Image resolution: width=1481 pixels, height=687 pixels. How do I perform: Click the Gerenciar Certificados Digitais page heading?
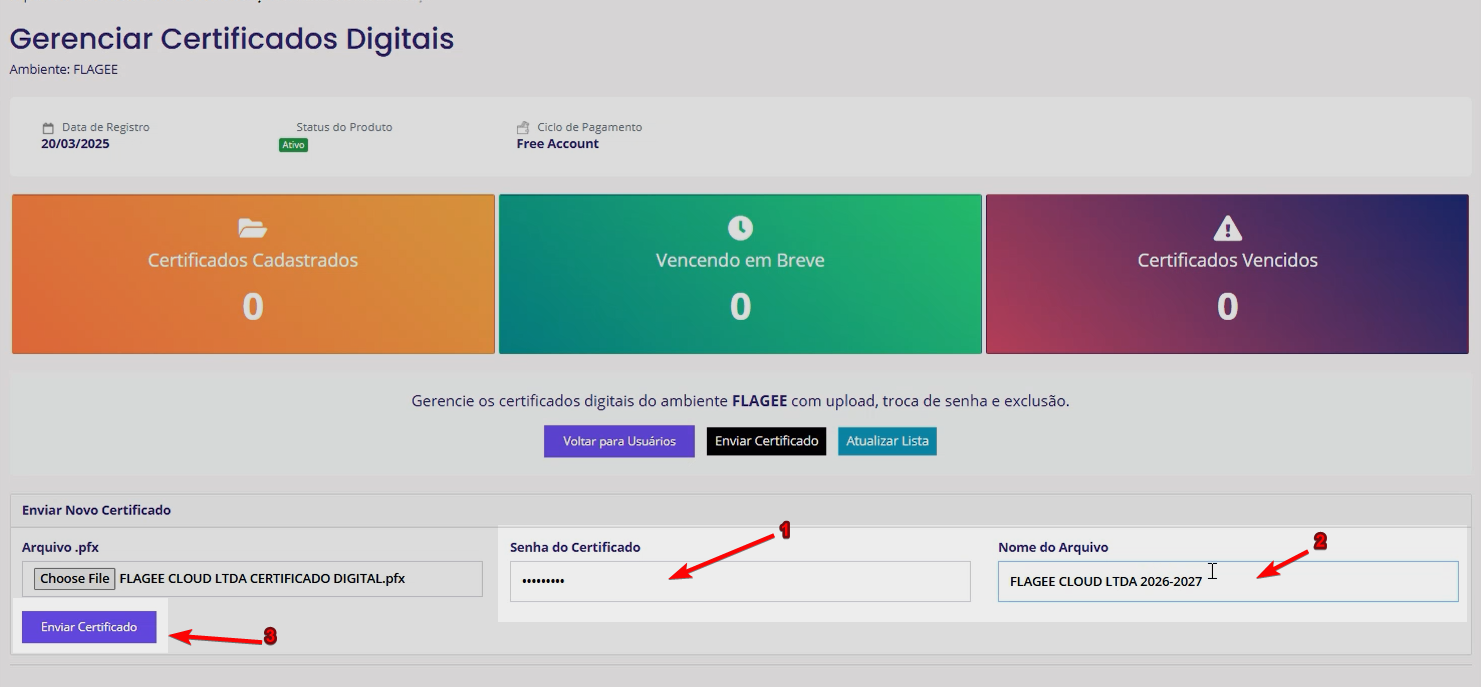coord(232,39)
